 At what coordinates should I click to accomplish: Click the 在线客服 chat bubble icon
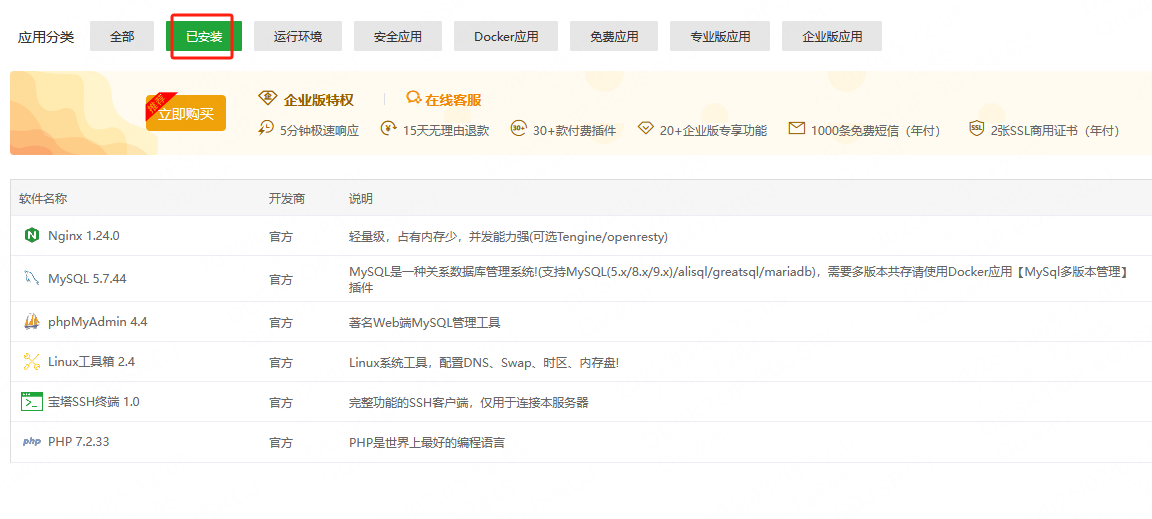point(414,99)
